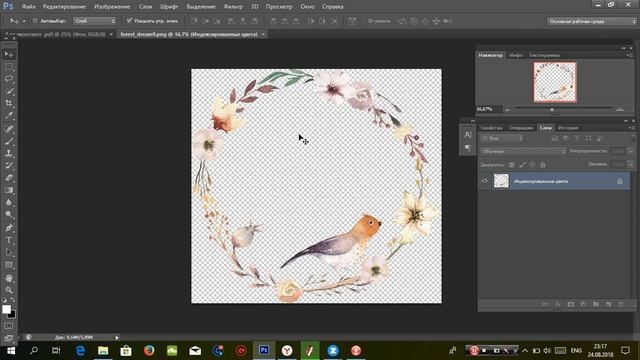
Task: Click lock transparent pixels icon
Action: (511, 164)
